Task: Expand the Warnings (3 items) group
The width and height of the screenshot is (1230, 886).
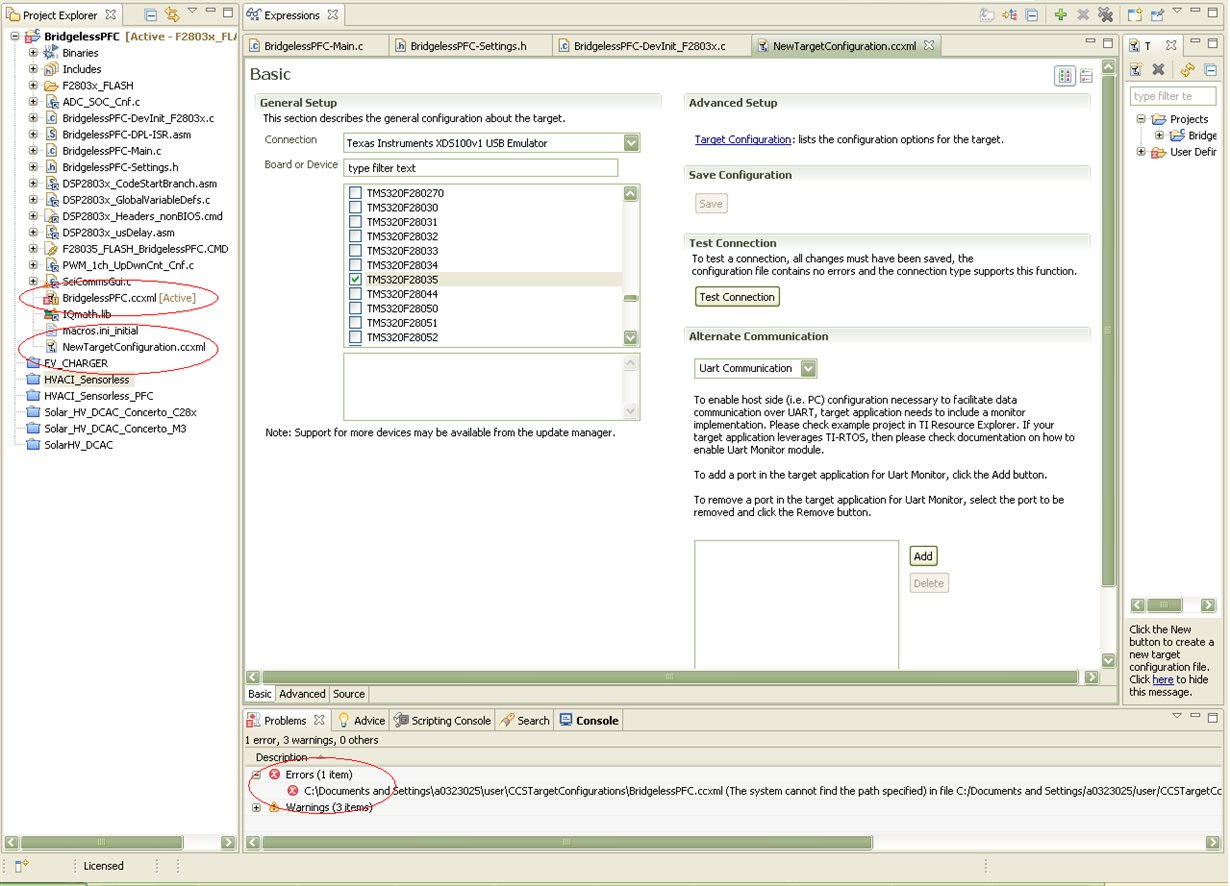Action: (256, 807)
